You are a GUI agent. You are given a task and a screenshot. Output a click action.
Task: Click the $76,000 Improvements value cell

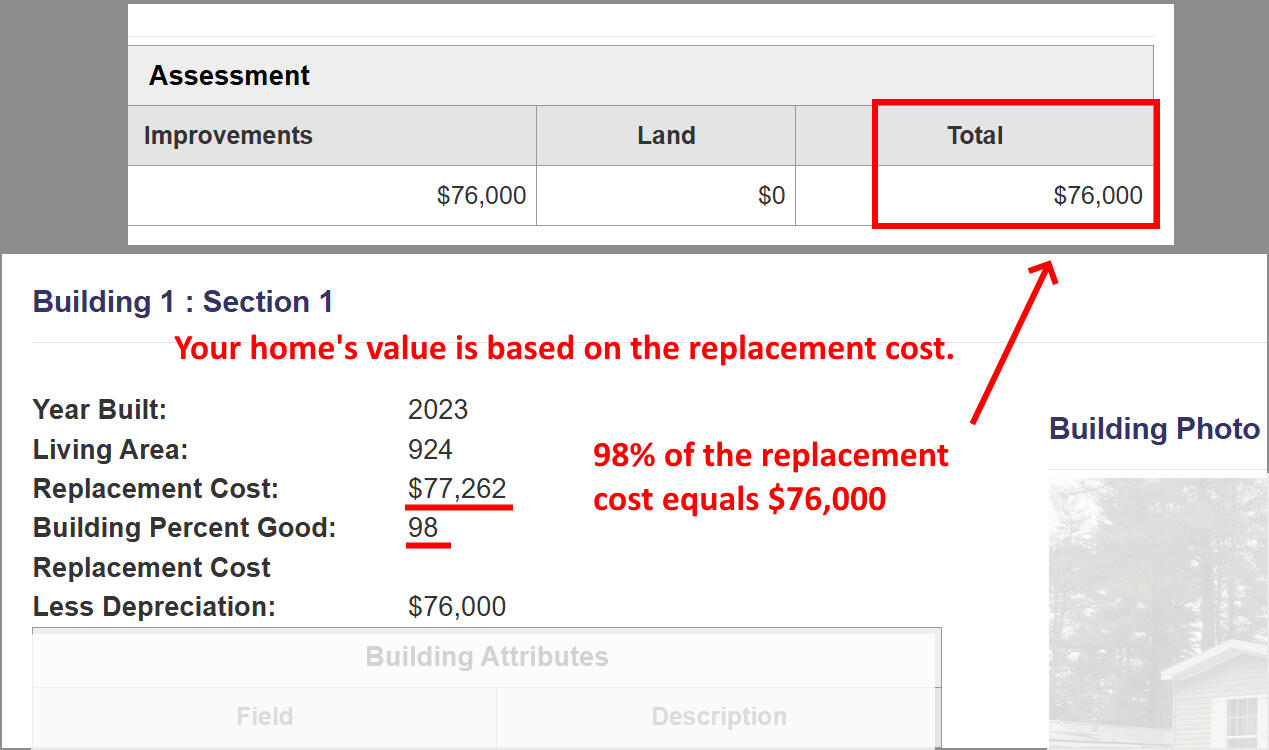tap(481, 196)
